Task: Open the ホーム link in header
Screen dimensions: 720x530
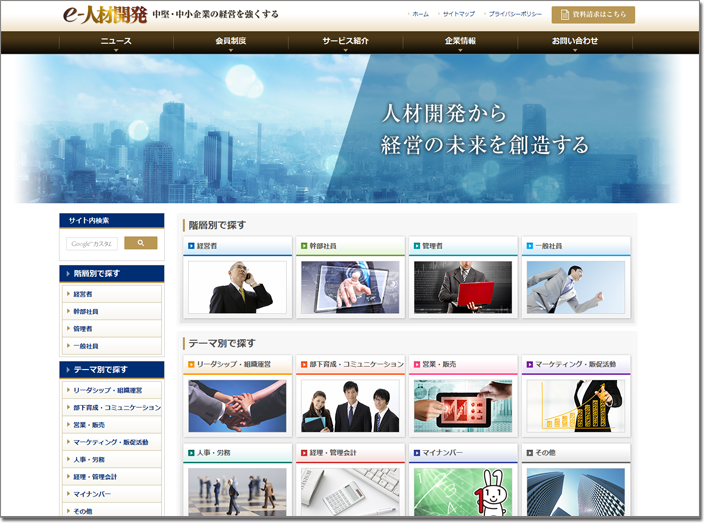Action: [x=420, y=15]
